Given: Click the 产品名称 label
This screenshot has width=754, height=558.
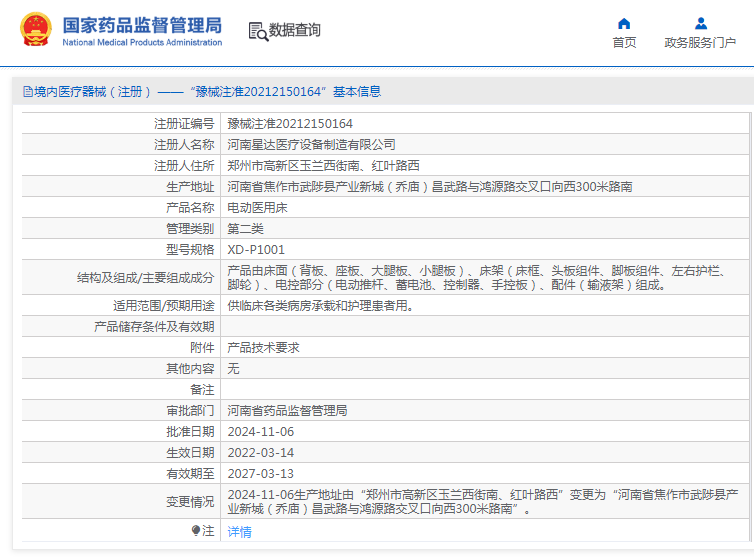Looking at the screenshot, I should point(190,208).
